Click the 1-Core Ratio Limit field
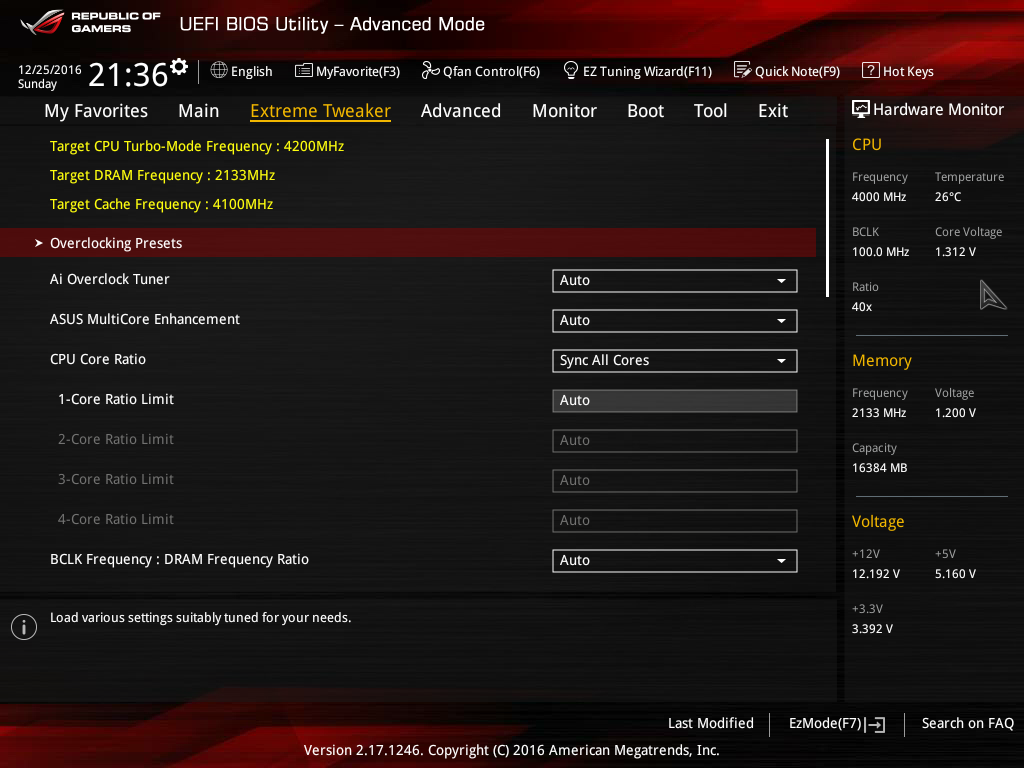 [x=675, y=400]
